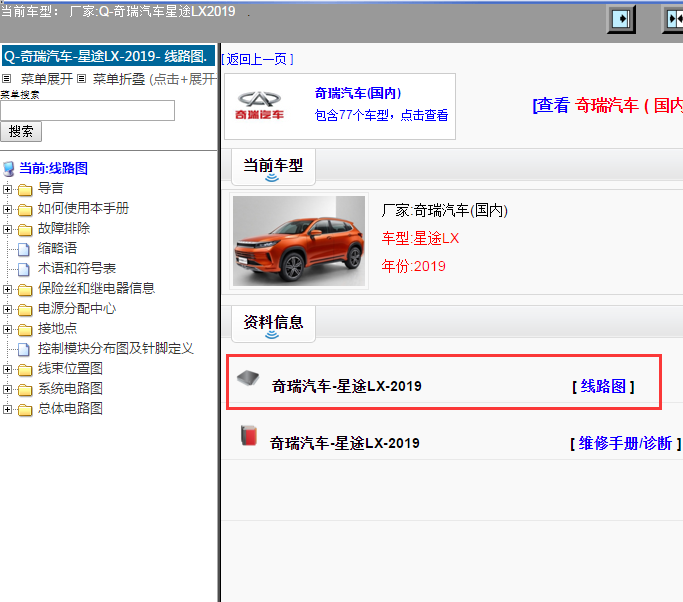Screen dimensions: 683x602
Task: Select the 故障排除 tree label
Action: [64, 228]
